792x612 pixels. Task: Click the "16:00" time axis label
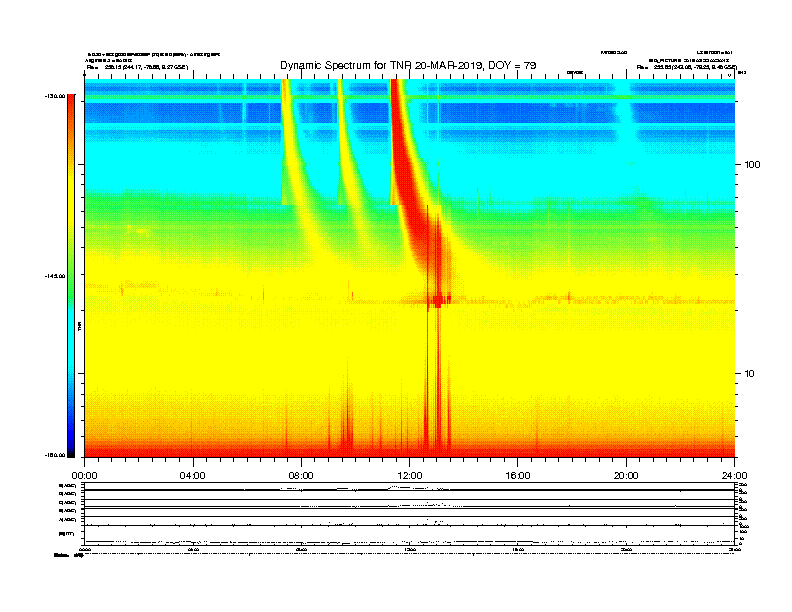click(518, 476)
